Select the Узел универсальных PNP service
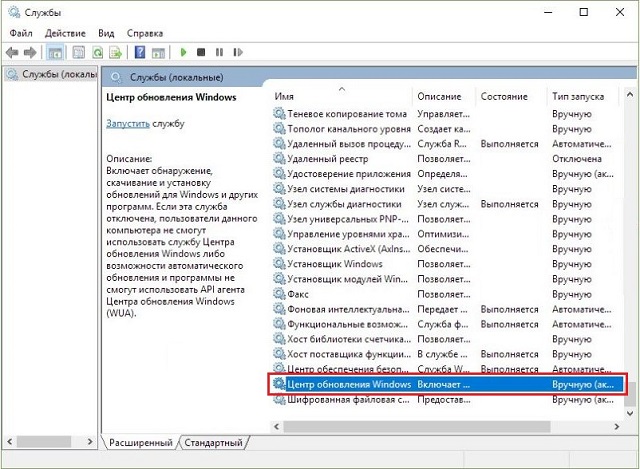 point(447,219)
